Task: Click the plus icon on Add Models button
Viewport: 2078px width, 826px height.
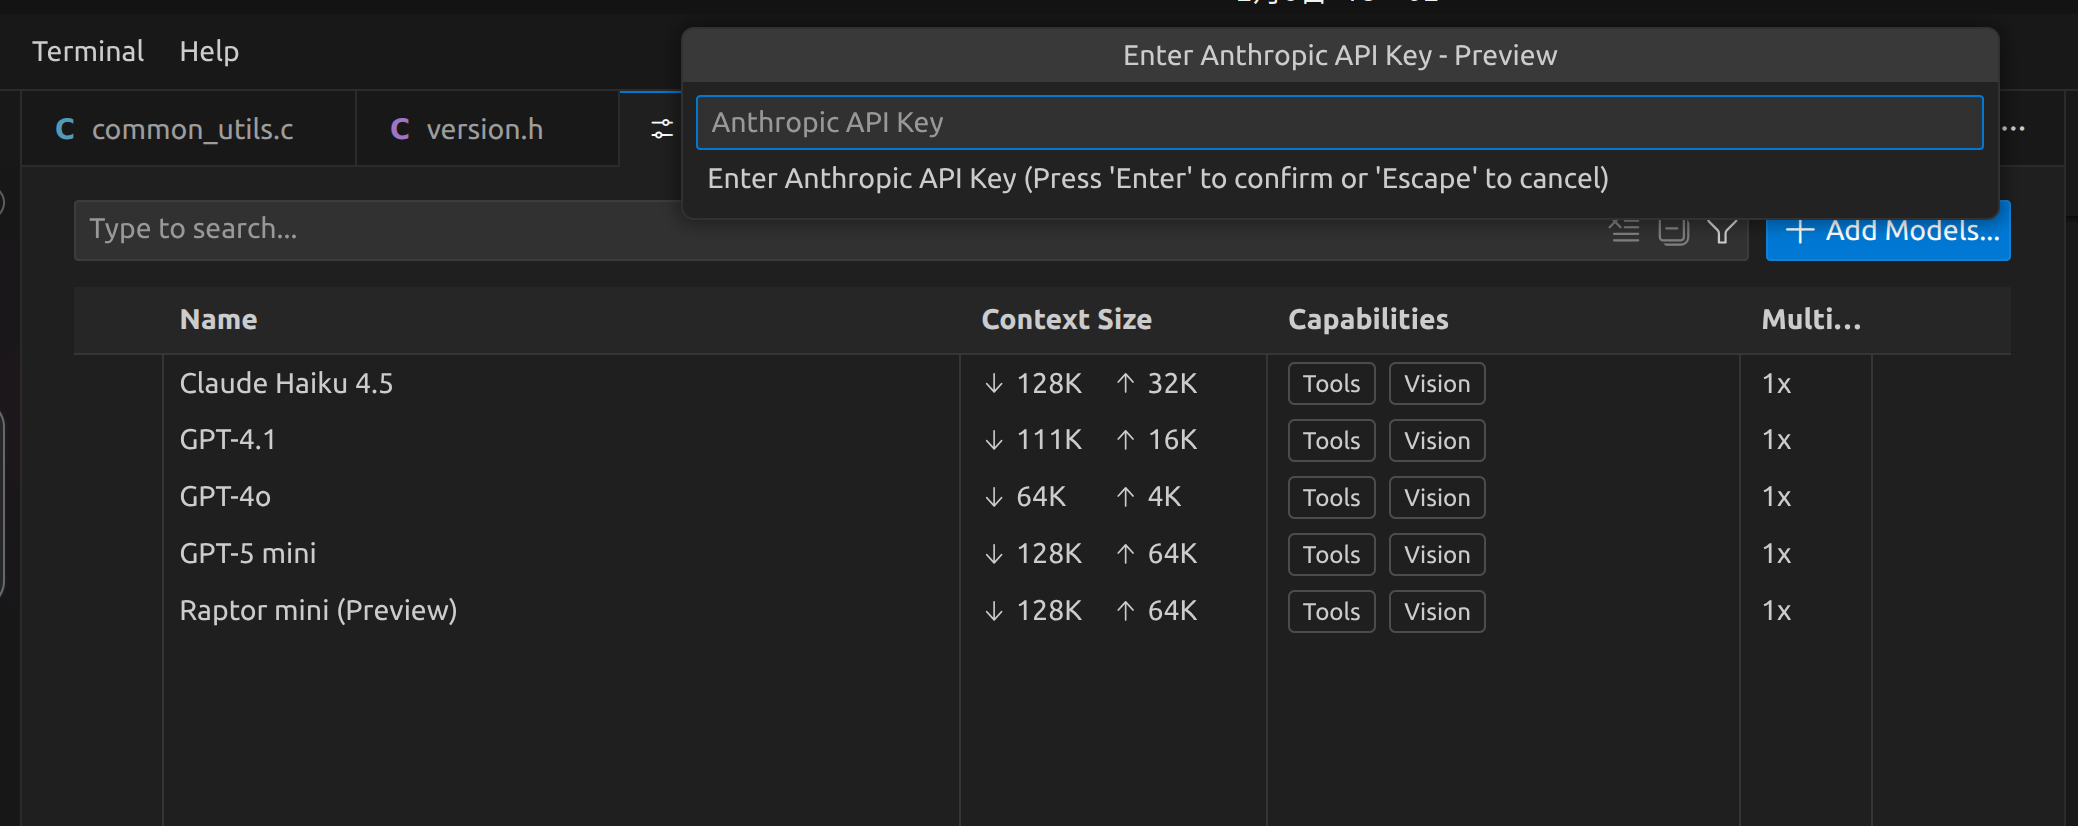Action: [1799, 230]
